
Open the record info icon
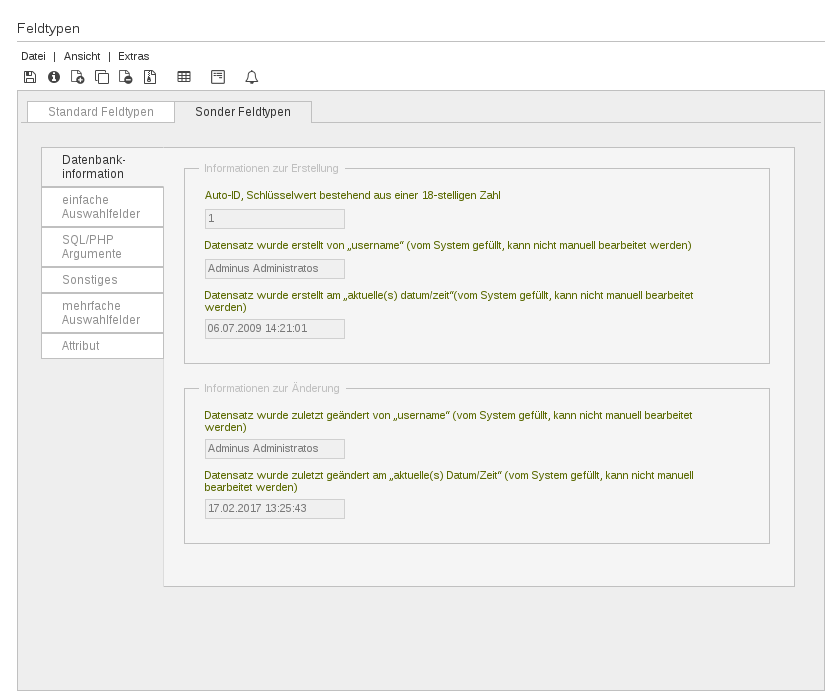pyautogui.click(x=54, y=77)
